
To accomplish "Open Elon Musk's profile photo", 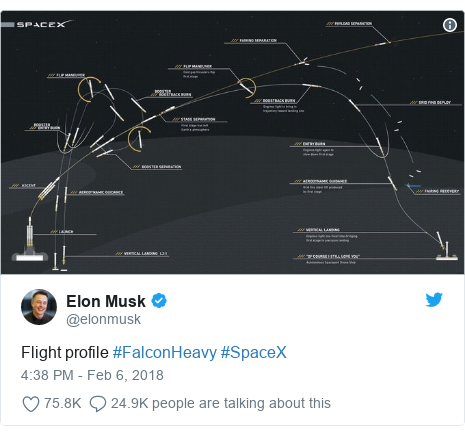I will pos(39,307).
